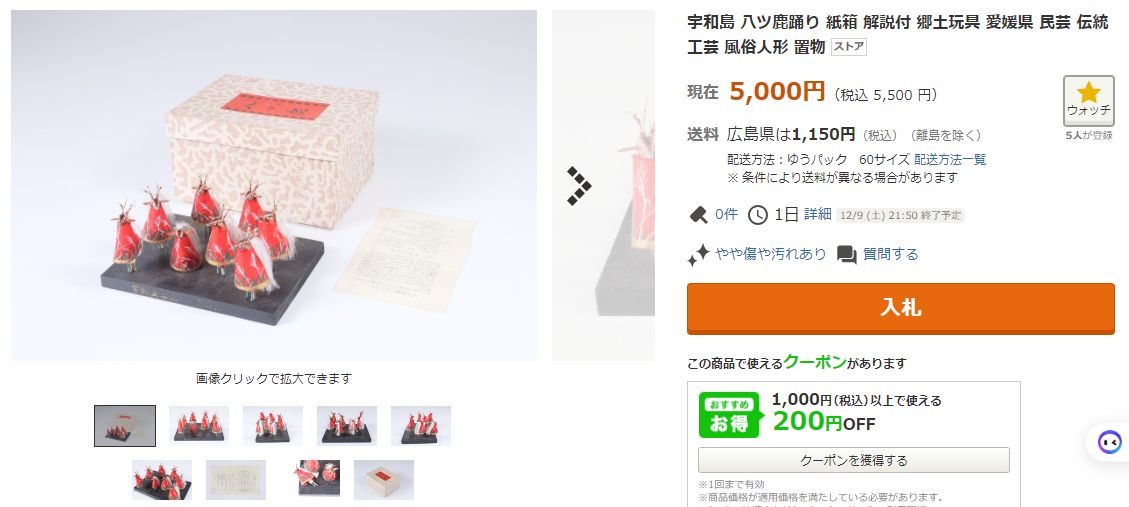The height and width of the screenshot is (507, 1129).
Task: Click the speech bubble question icon
Action: [x=847, y=254]
